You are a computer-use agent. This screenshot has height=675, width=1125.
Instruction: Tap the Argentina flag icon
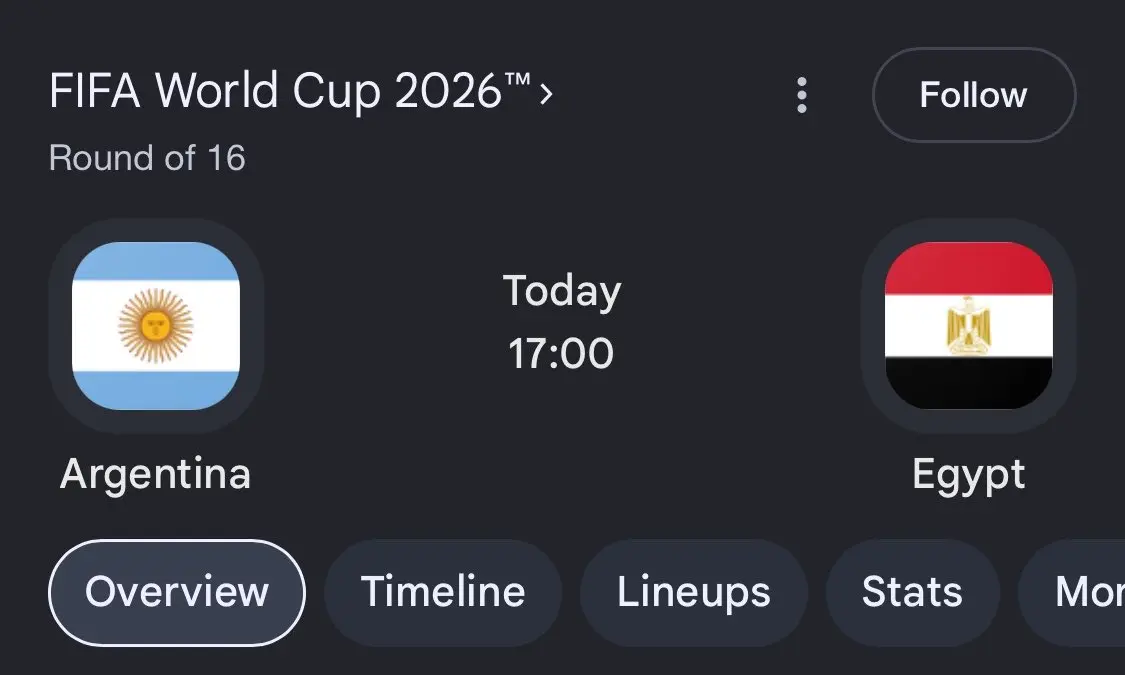pos(156,326)
